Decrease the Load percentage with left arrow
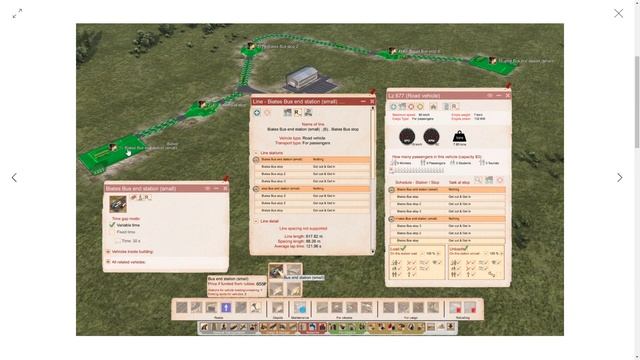 422,254
